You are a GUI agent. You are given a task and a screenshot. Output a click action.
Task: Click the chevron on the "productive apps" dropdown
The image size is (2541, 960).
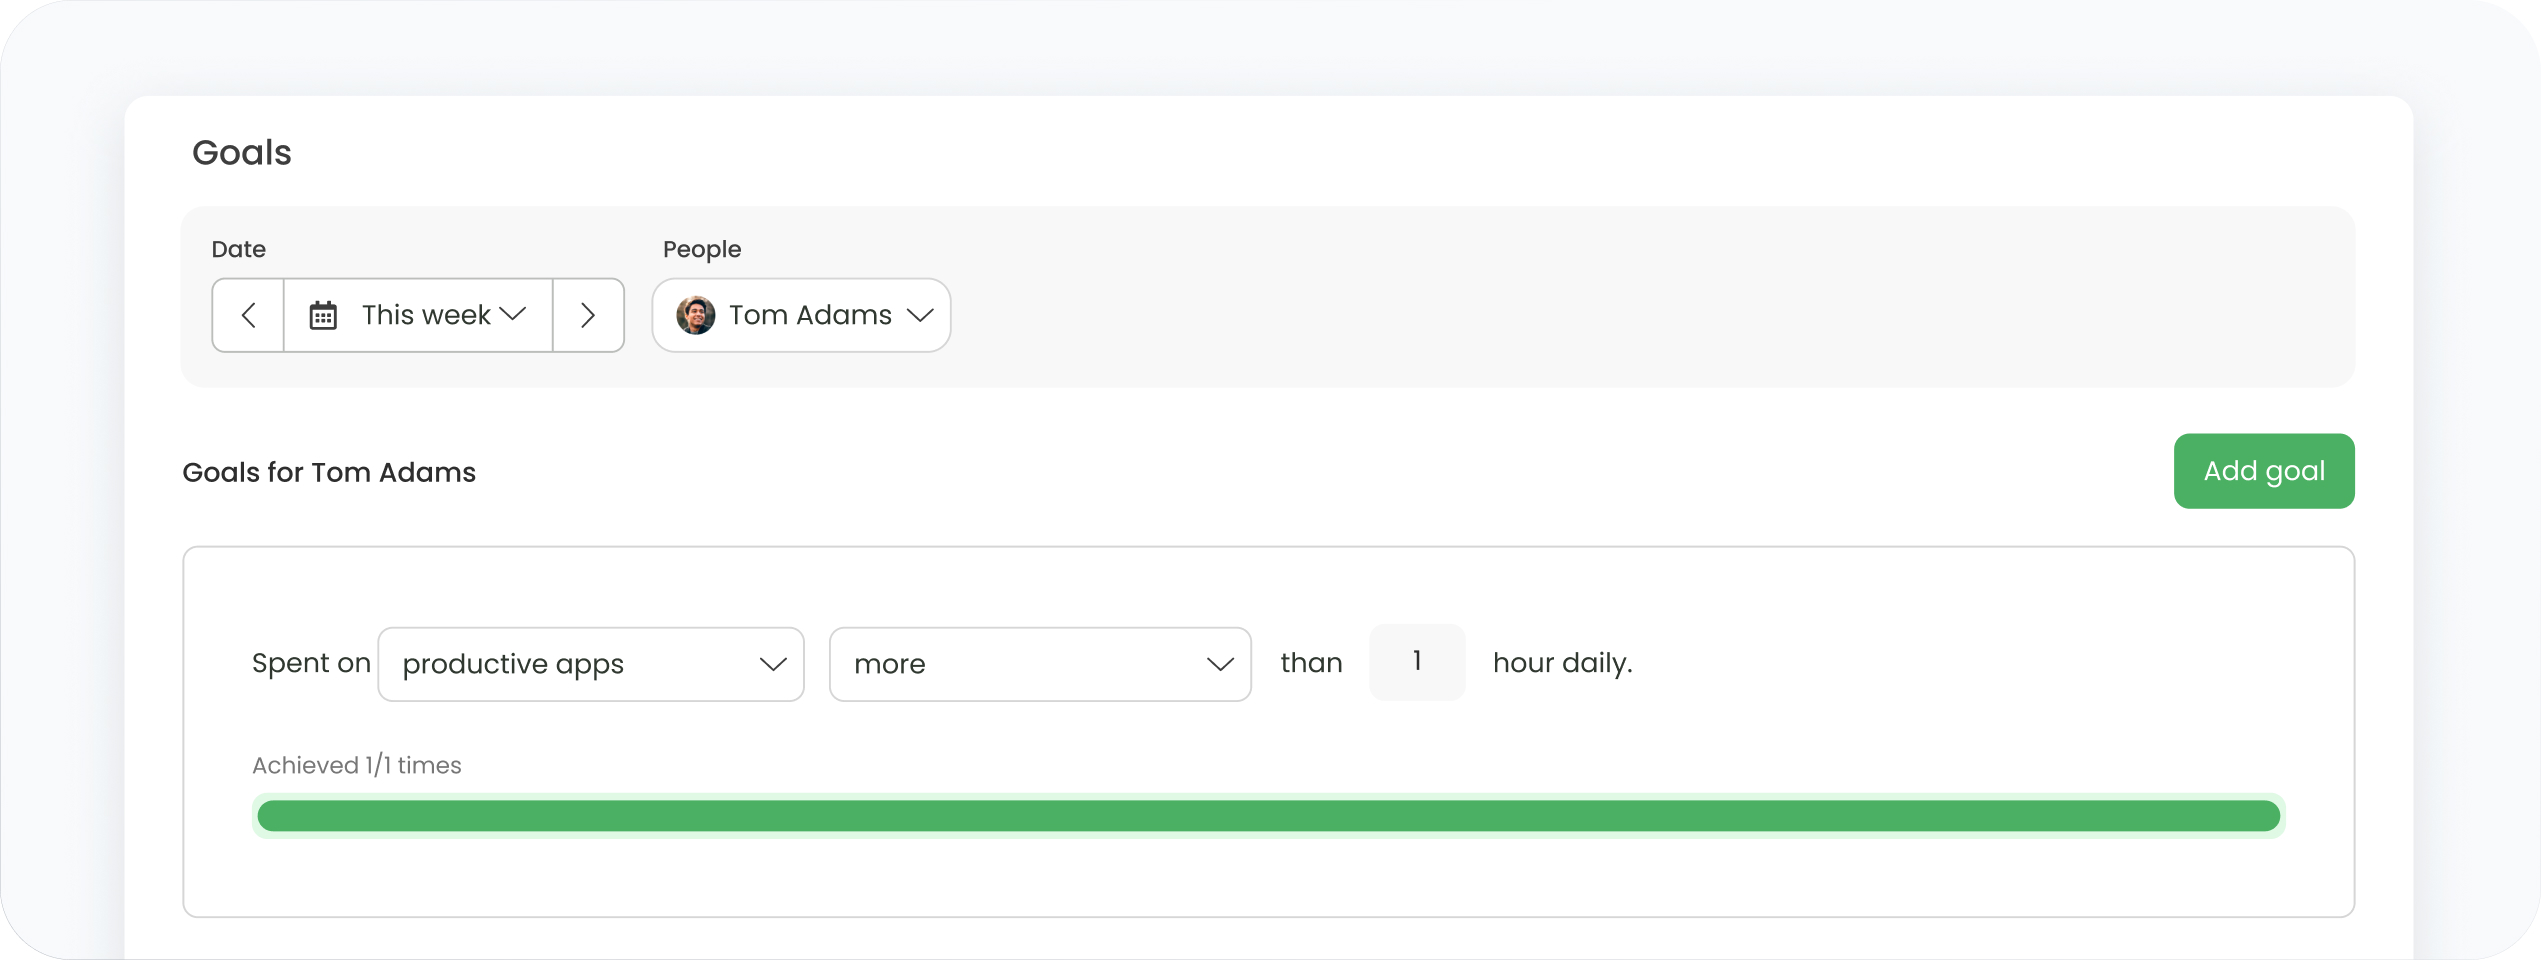coord(771,664)
